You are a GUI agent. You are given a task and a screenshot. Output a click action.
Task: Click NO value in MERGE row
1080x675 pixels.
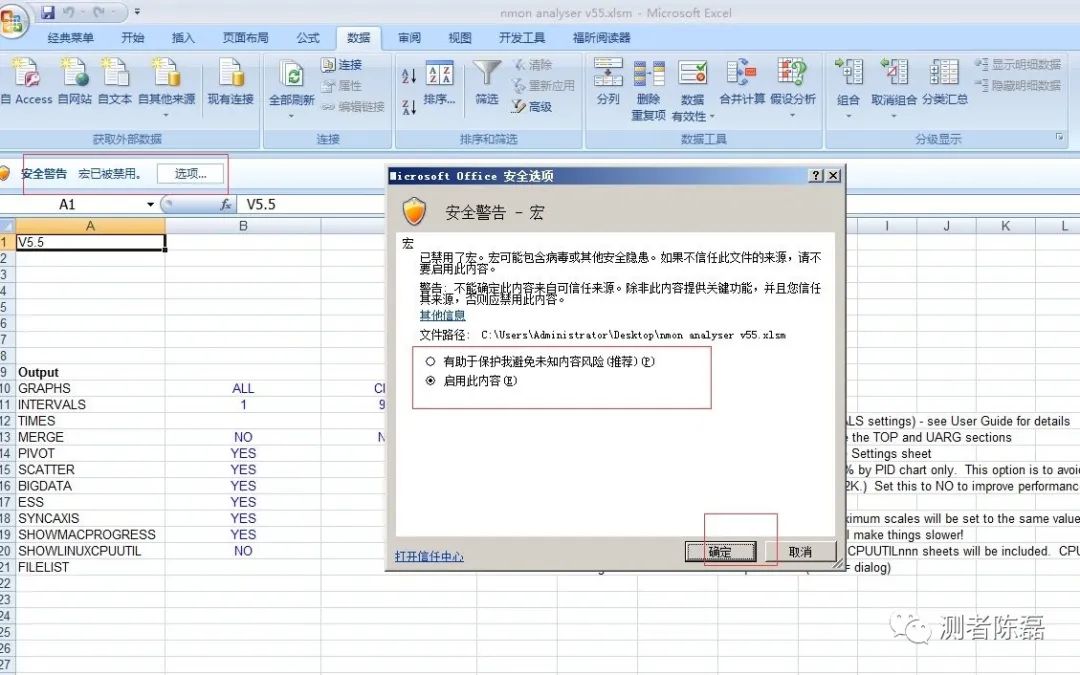coord(243,437)
